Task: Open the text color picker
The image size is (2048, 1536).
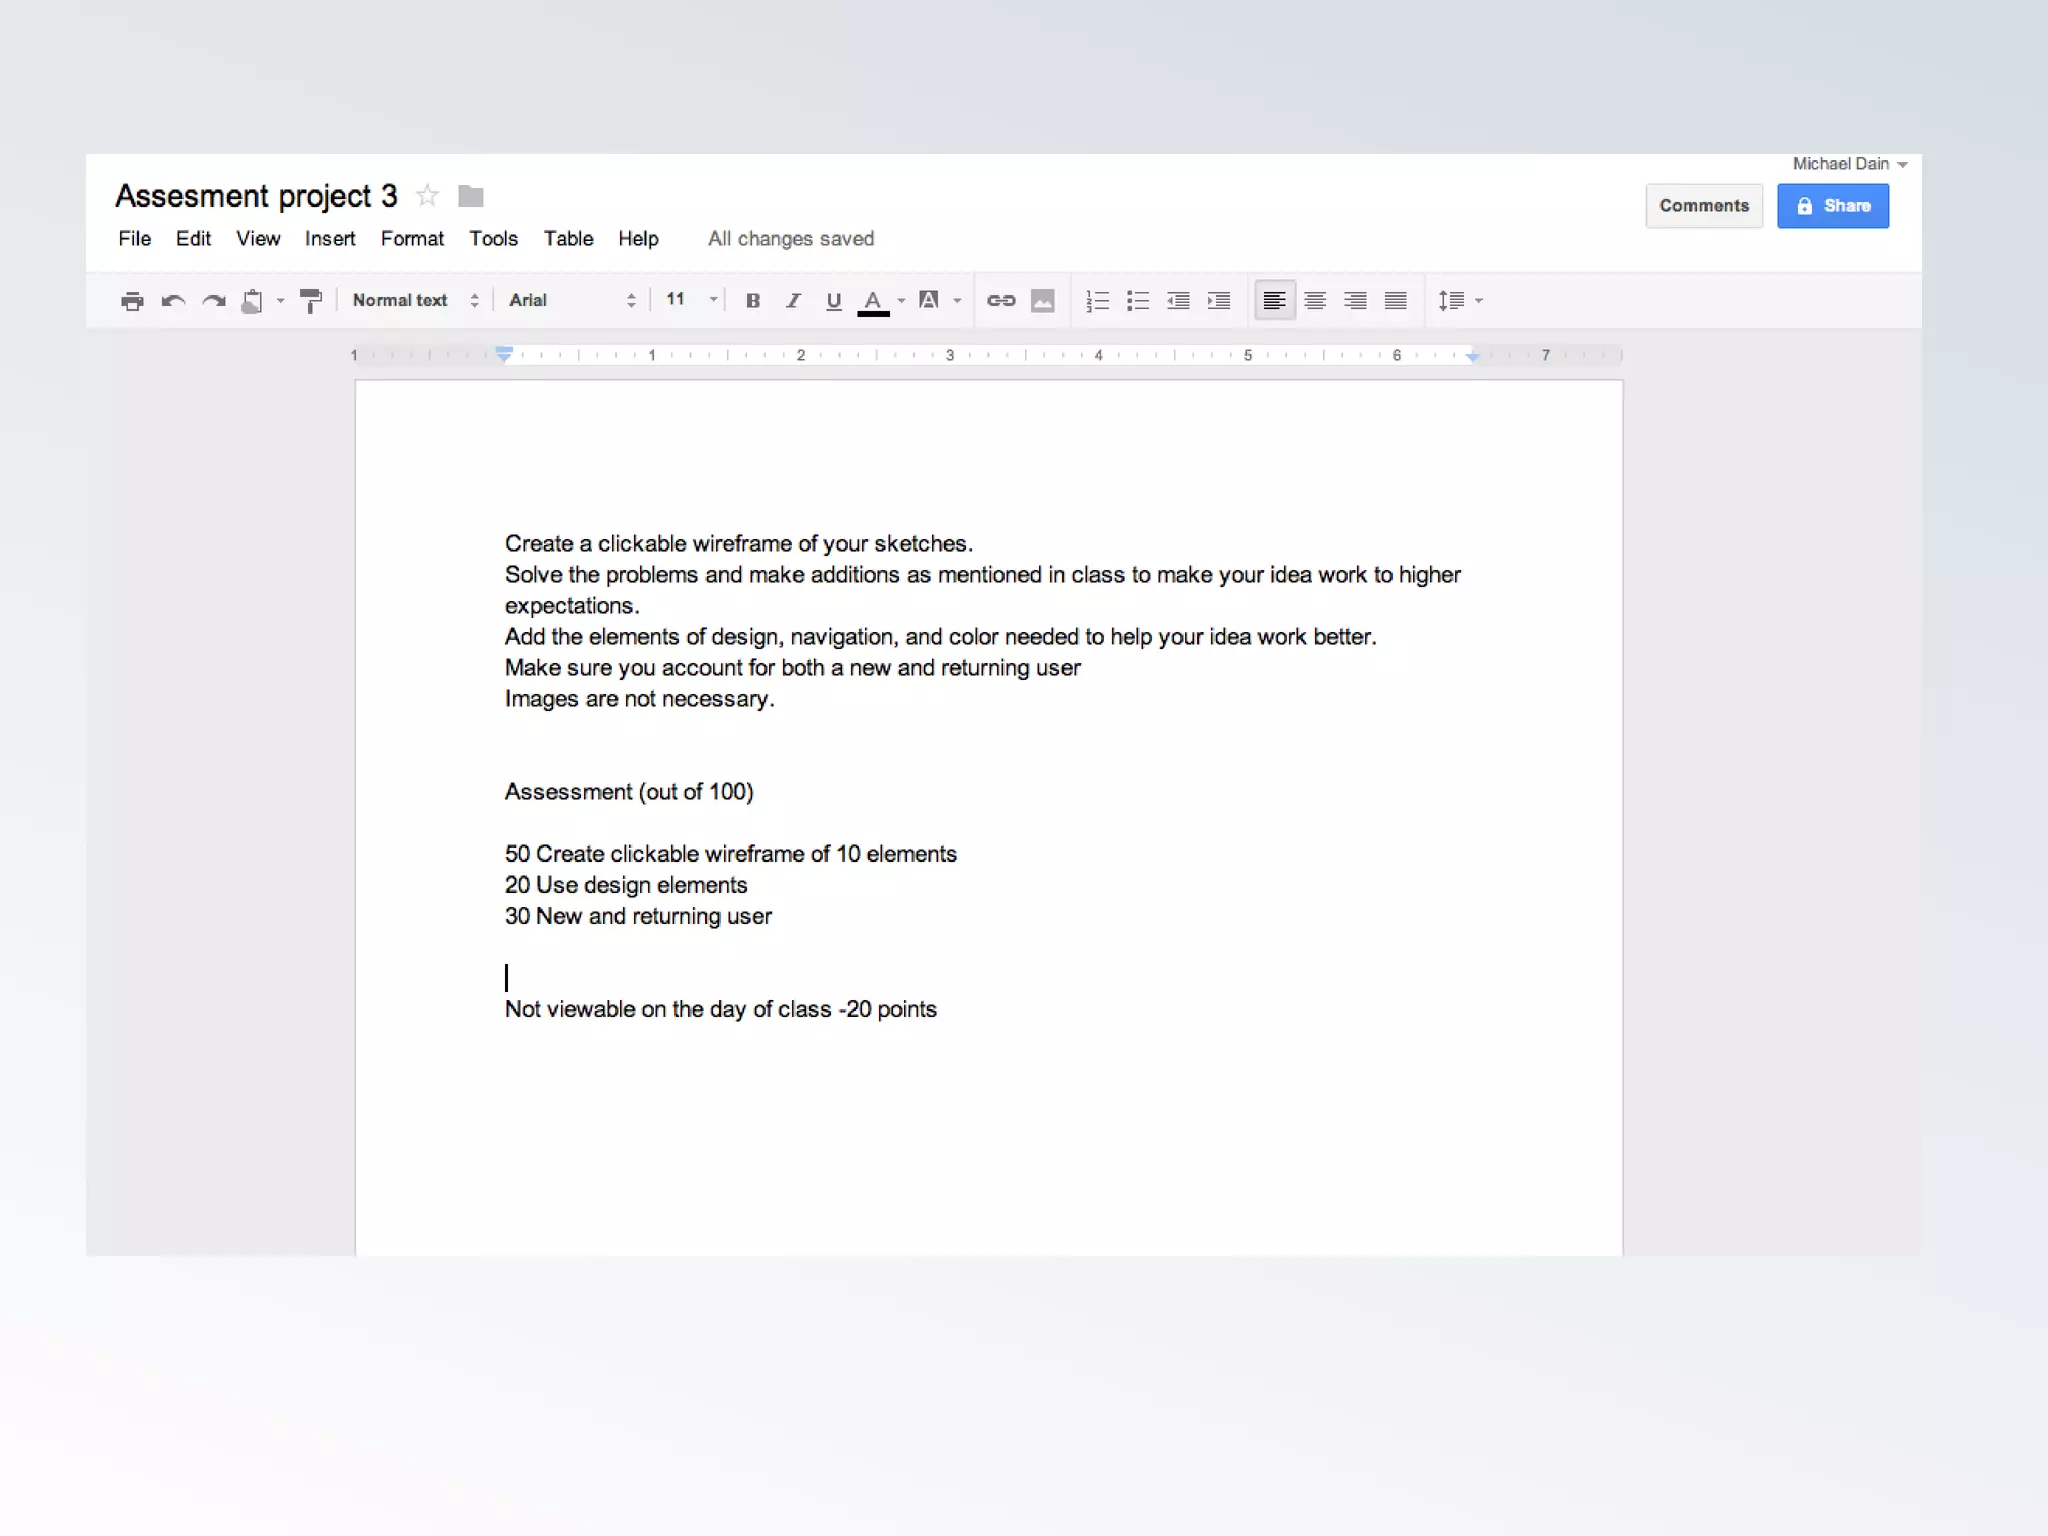Action: [874, 301]
